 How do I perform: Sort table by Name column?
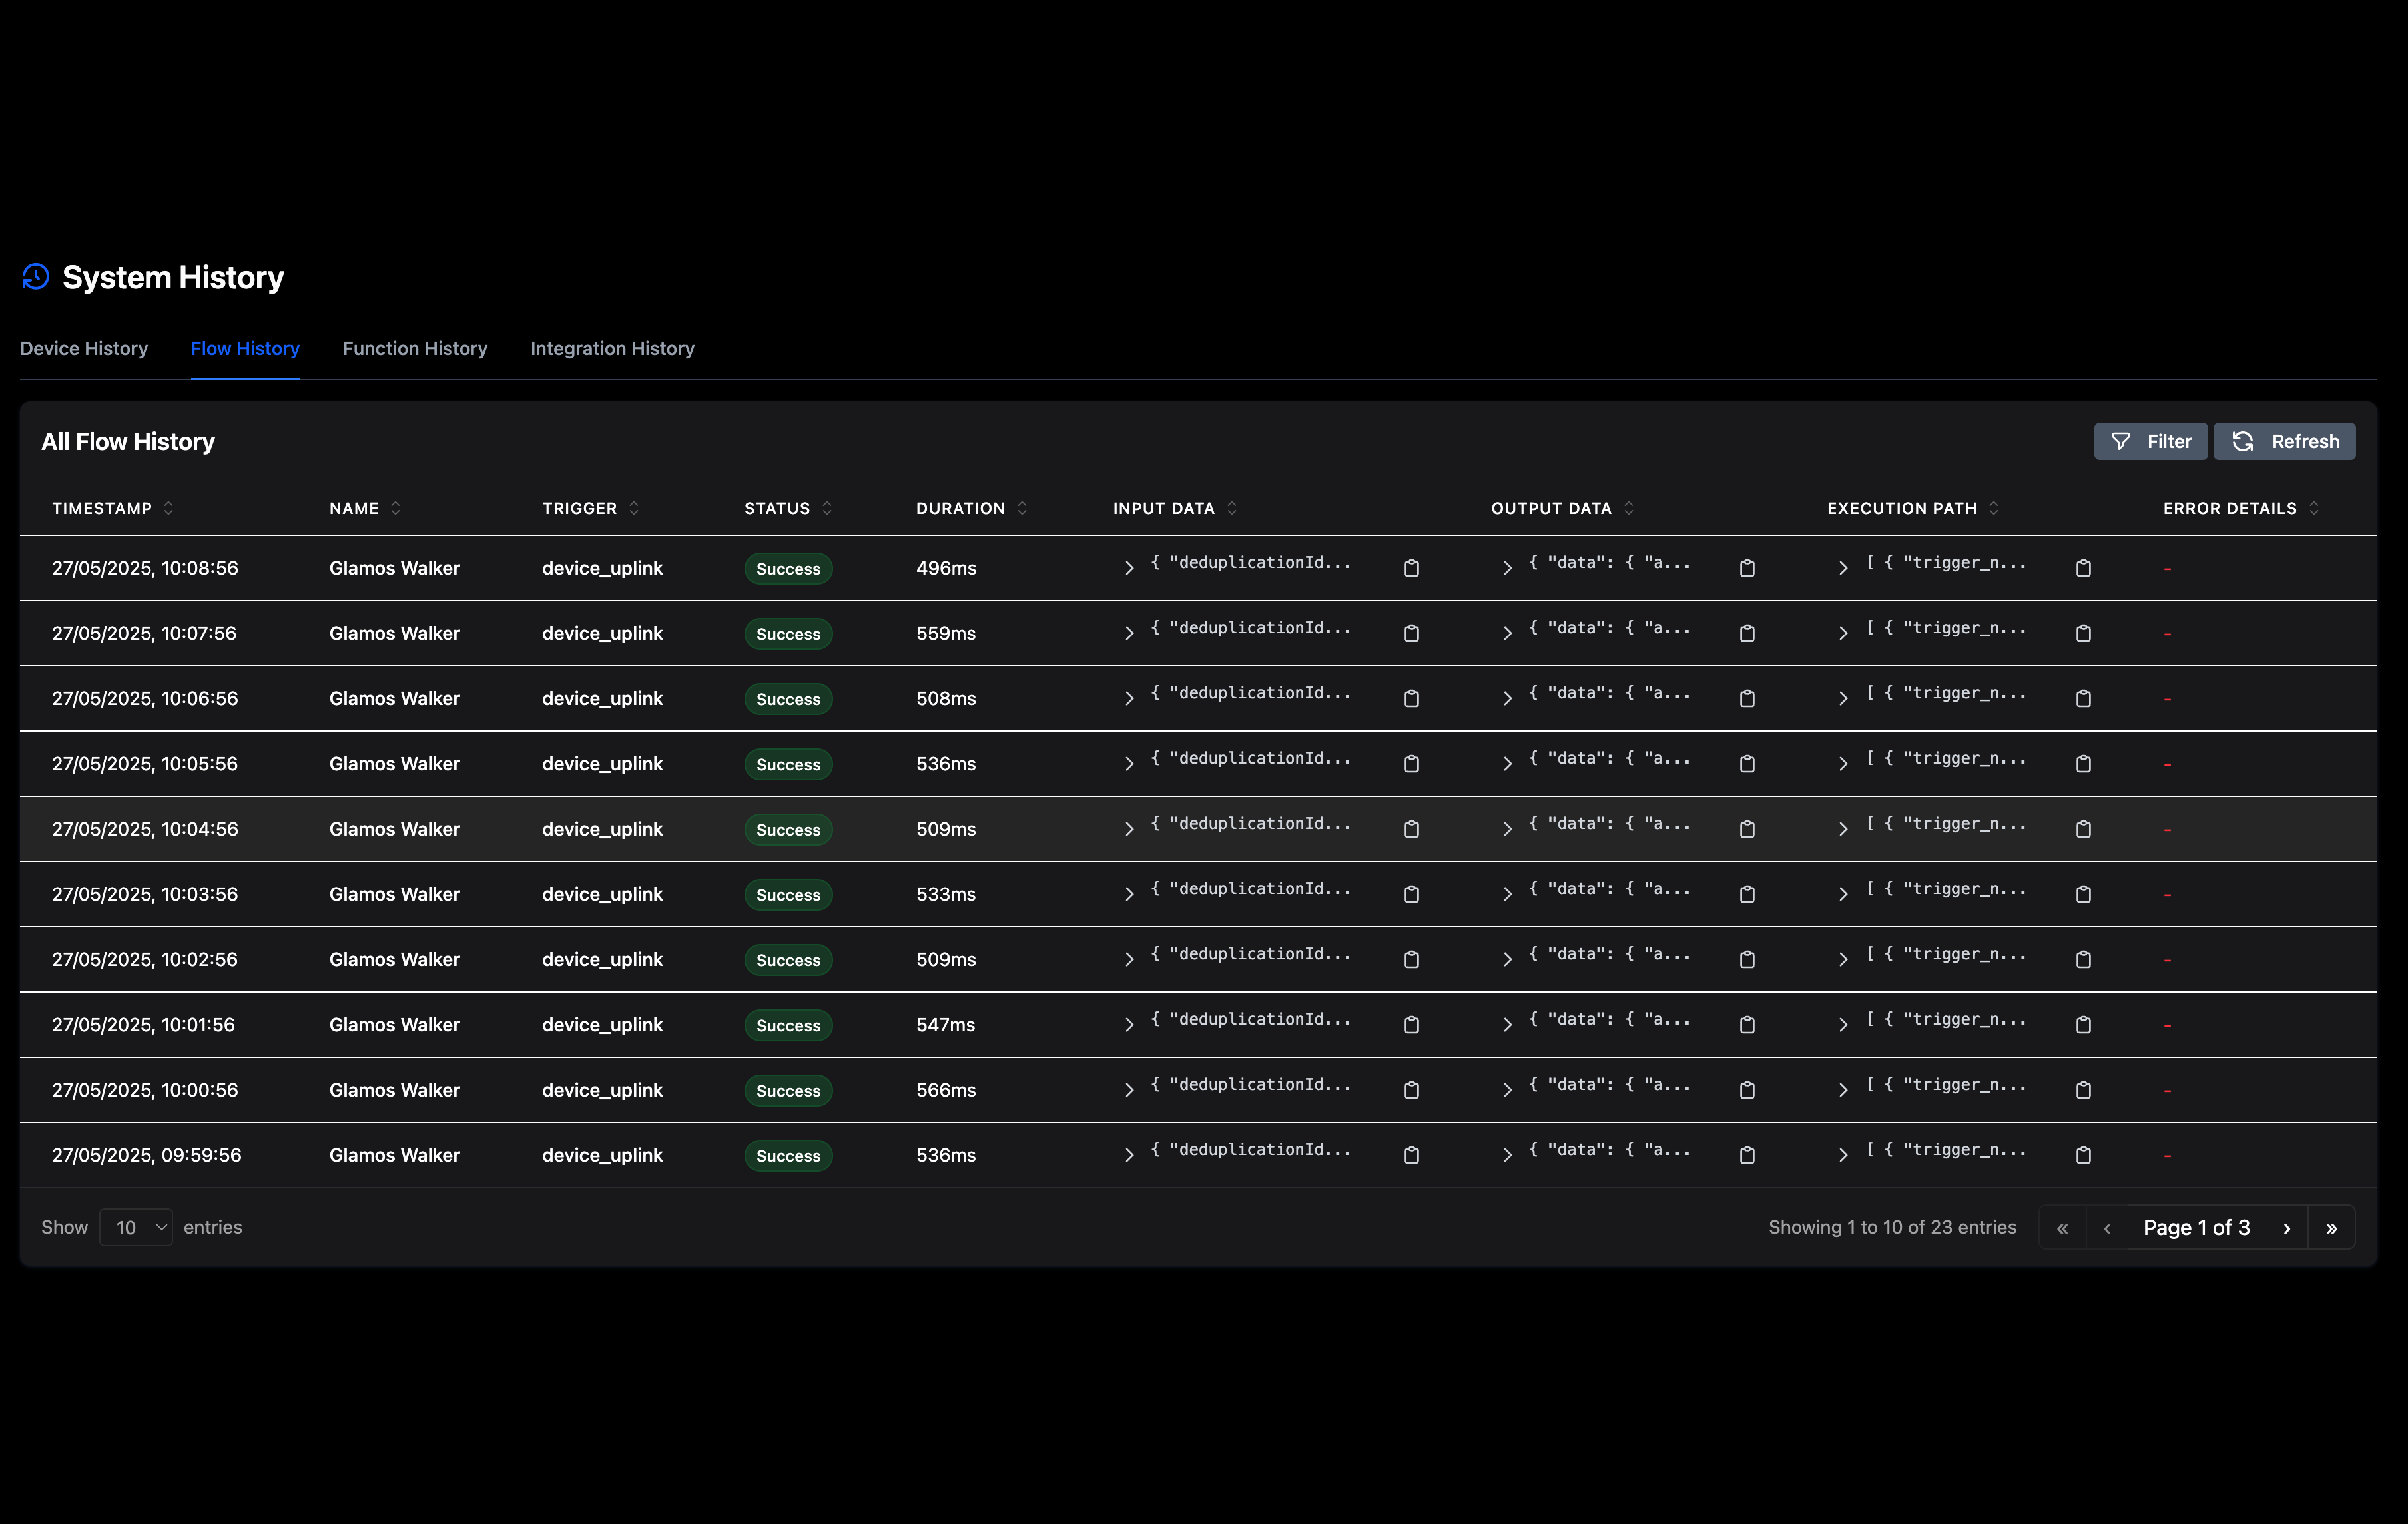[395, 508]
